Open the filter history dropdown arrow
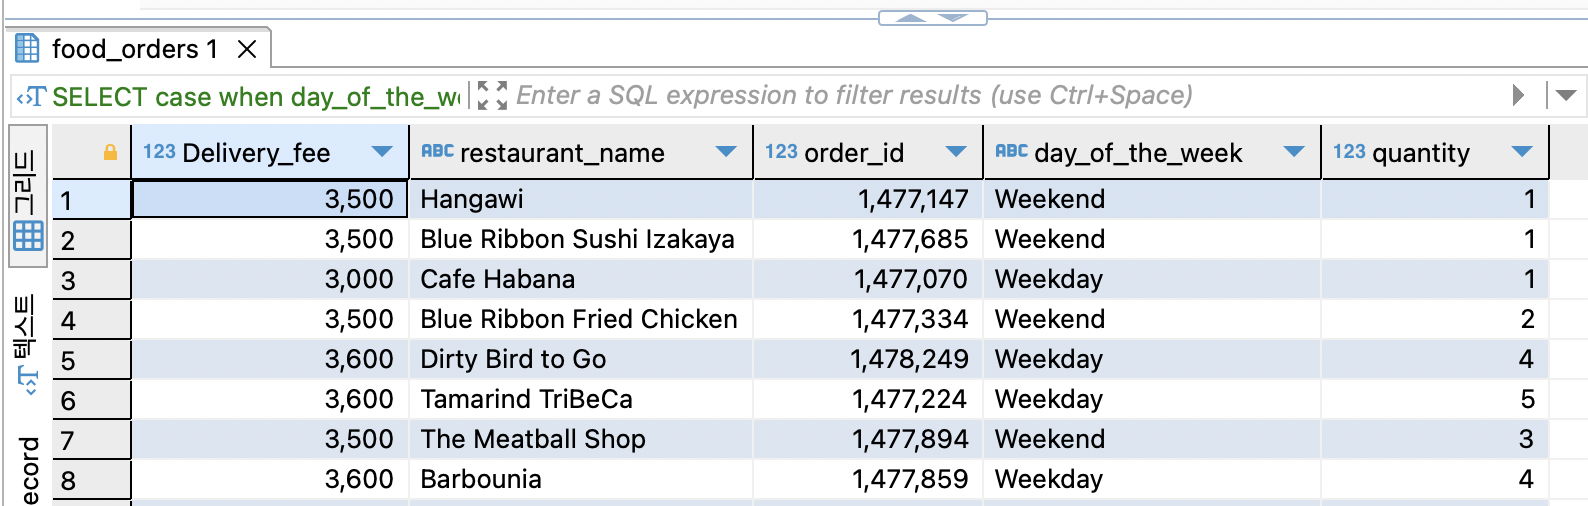The height and width of the screenshot is (506, 1588). coord(1566,95)
